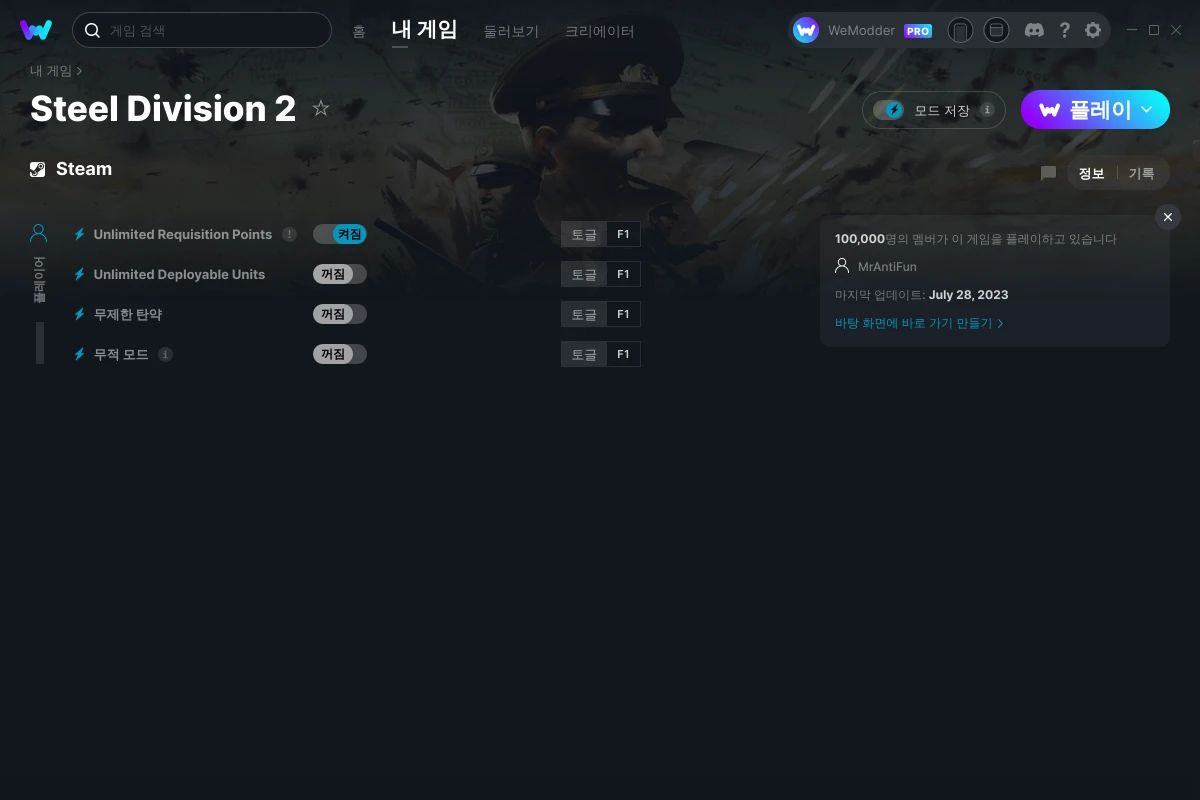The width and height of the screenshot is (1200, 800).
Task: Enable Unlimited Deployable Units toggle
Action: click(x=340, y=274)
